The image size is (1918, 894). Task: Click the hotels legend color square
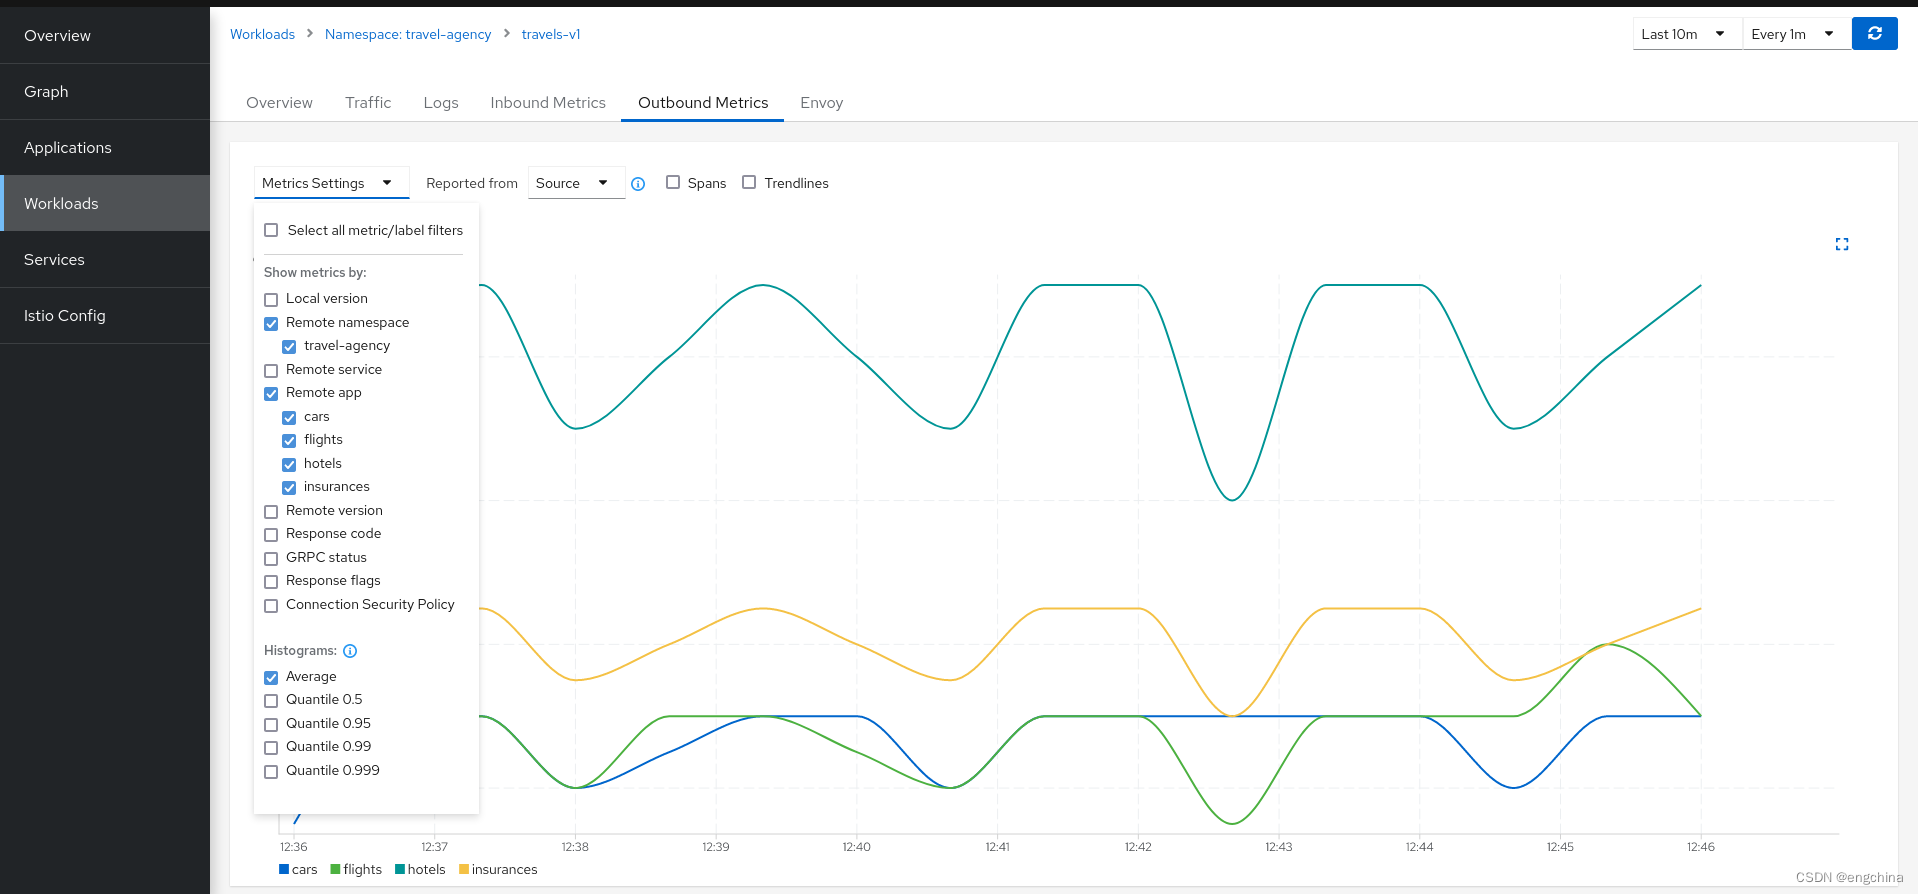pyautogui.click(x=400, y=869)
